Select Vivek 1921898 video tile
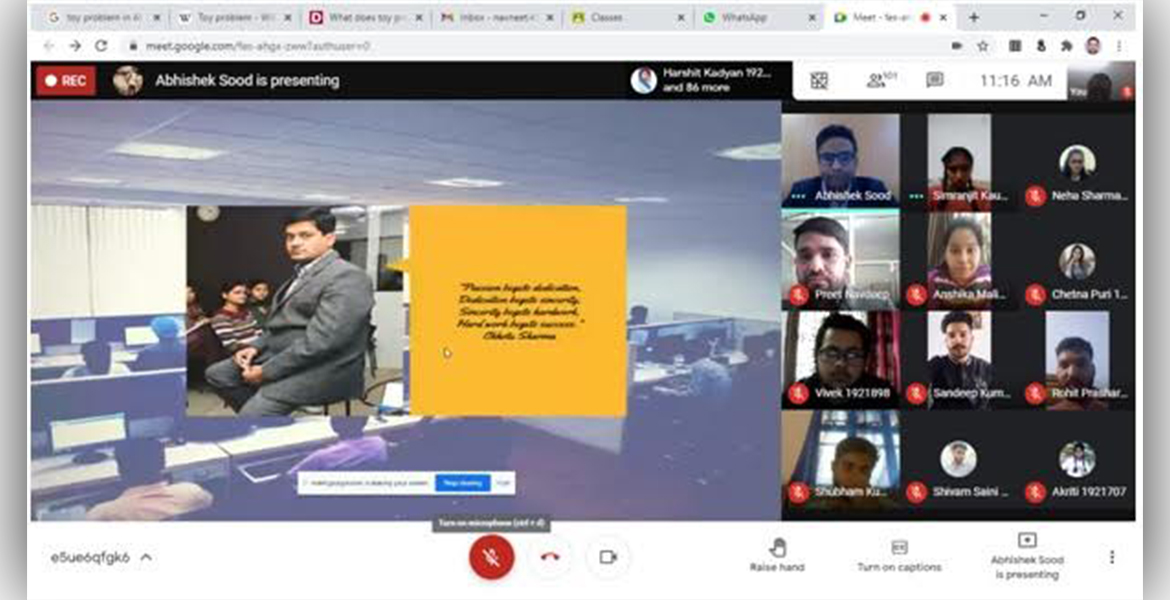This screenshot has height=600, width=1170. [x=840, y=360]
